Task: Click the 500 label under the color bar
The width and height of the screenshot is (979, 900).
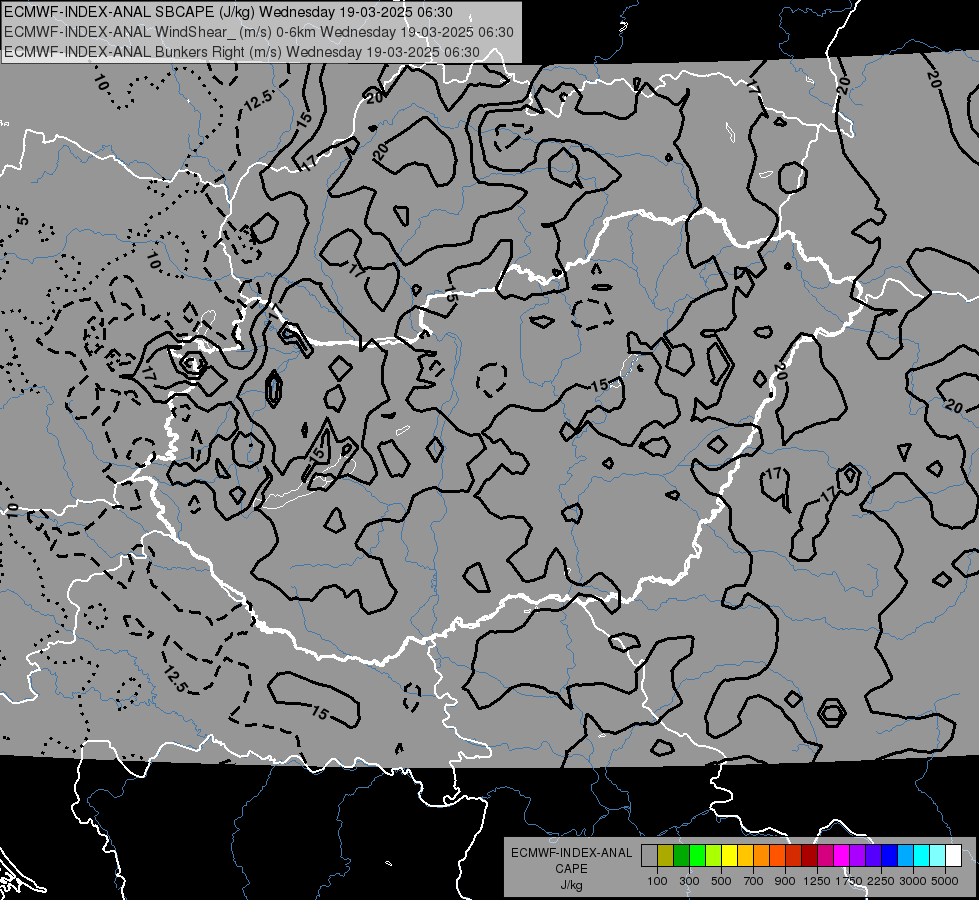Action: pyautogui.click(x=721, y=881)
